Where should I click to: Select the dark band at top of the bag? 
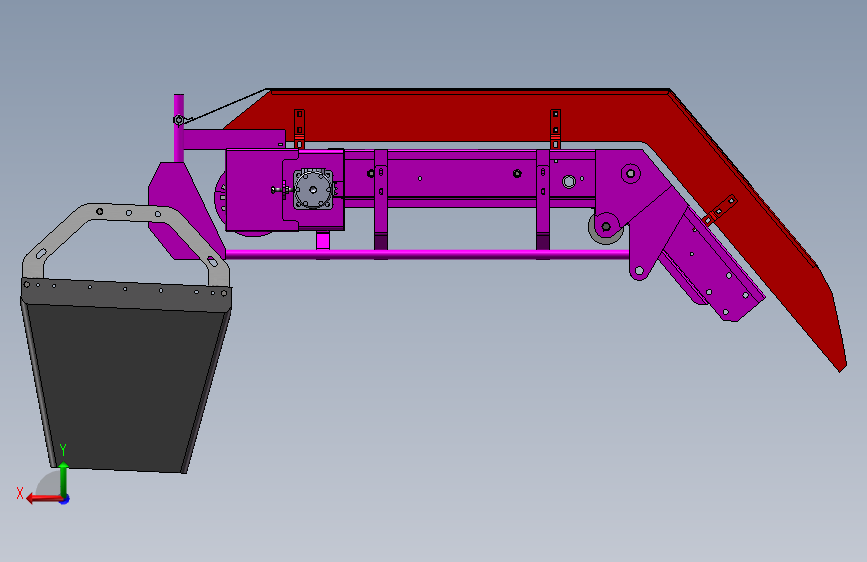126,294
